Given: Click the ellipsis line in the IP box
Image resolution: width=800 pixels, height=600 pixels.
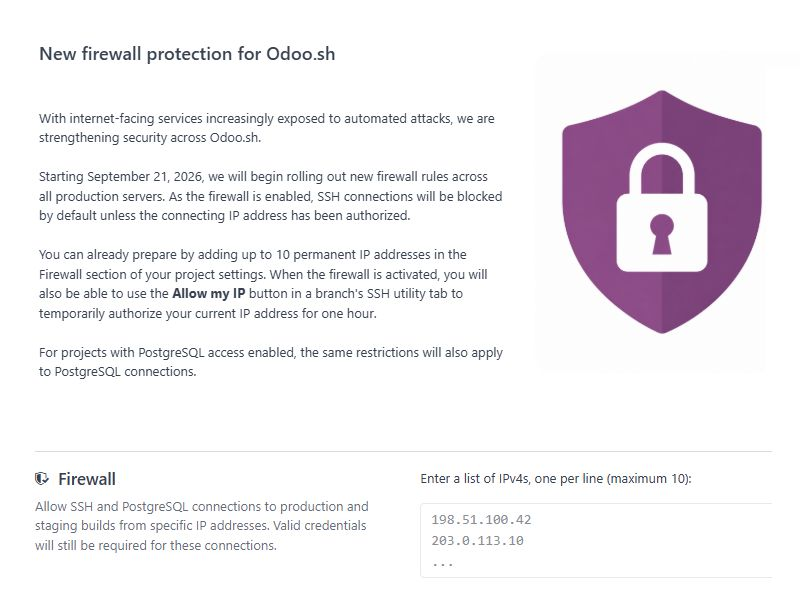Looking at the screenshot, I should tap(442, 564).
